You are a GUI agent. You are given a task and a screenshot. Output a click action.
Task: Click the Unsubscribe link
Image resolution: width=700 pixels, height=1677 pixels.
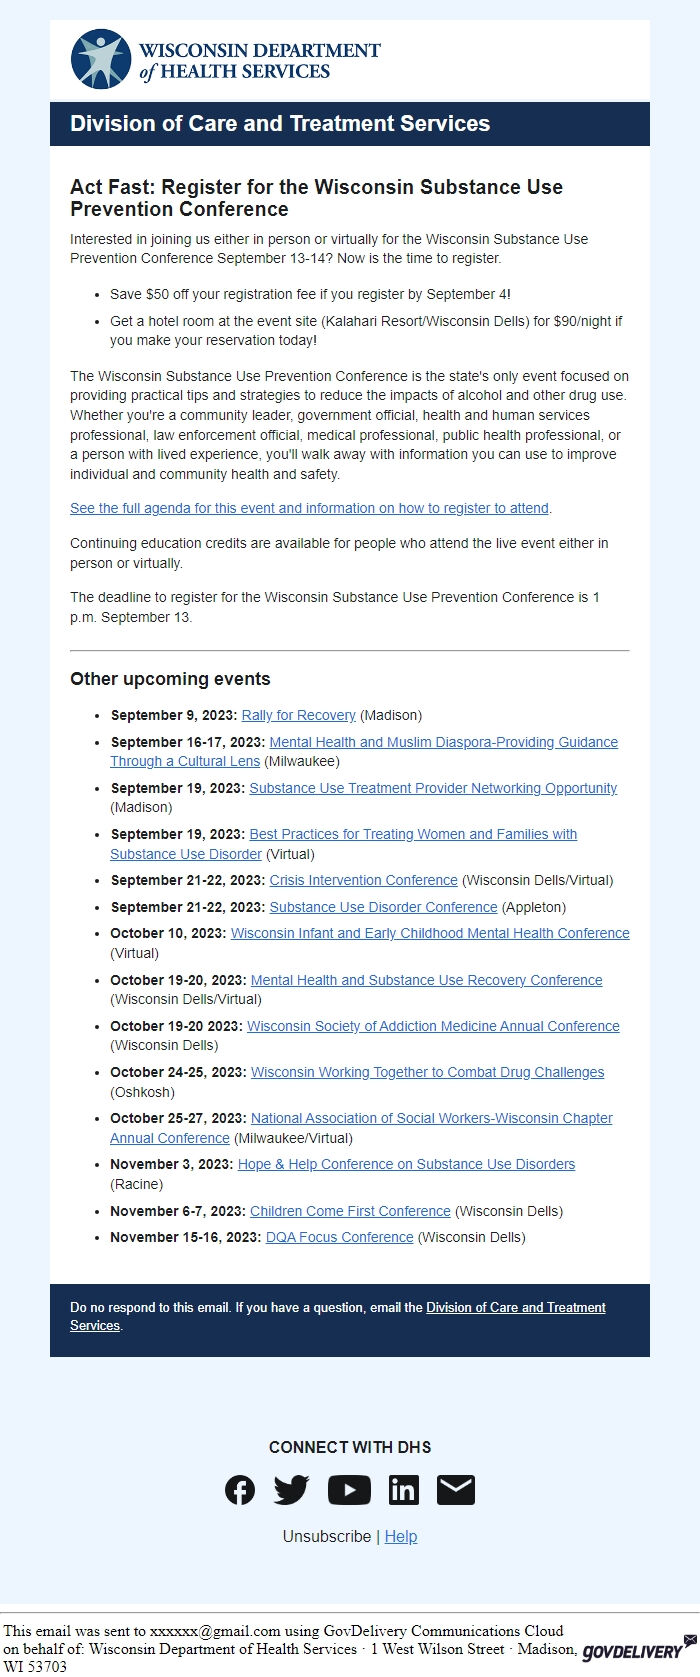(x=327, y=1536)
